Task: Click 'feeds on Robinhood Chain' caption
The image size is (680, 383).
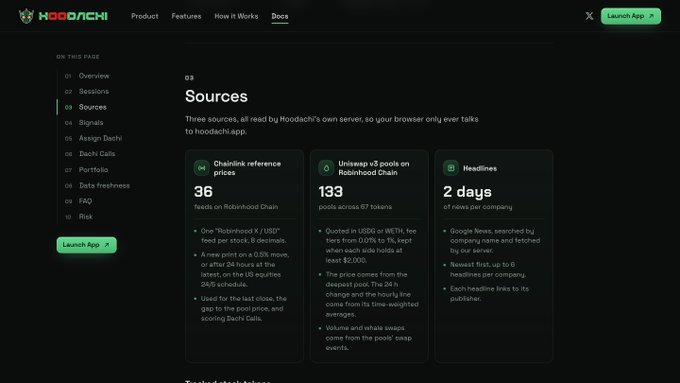Action: pyautogui.click(x=236, y=206)
